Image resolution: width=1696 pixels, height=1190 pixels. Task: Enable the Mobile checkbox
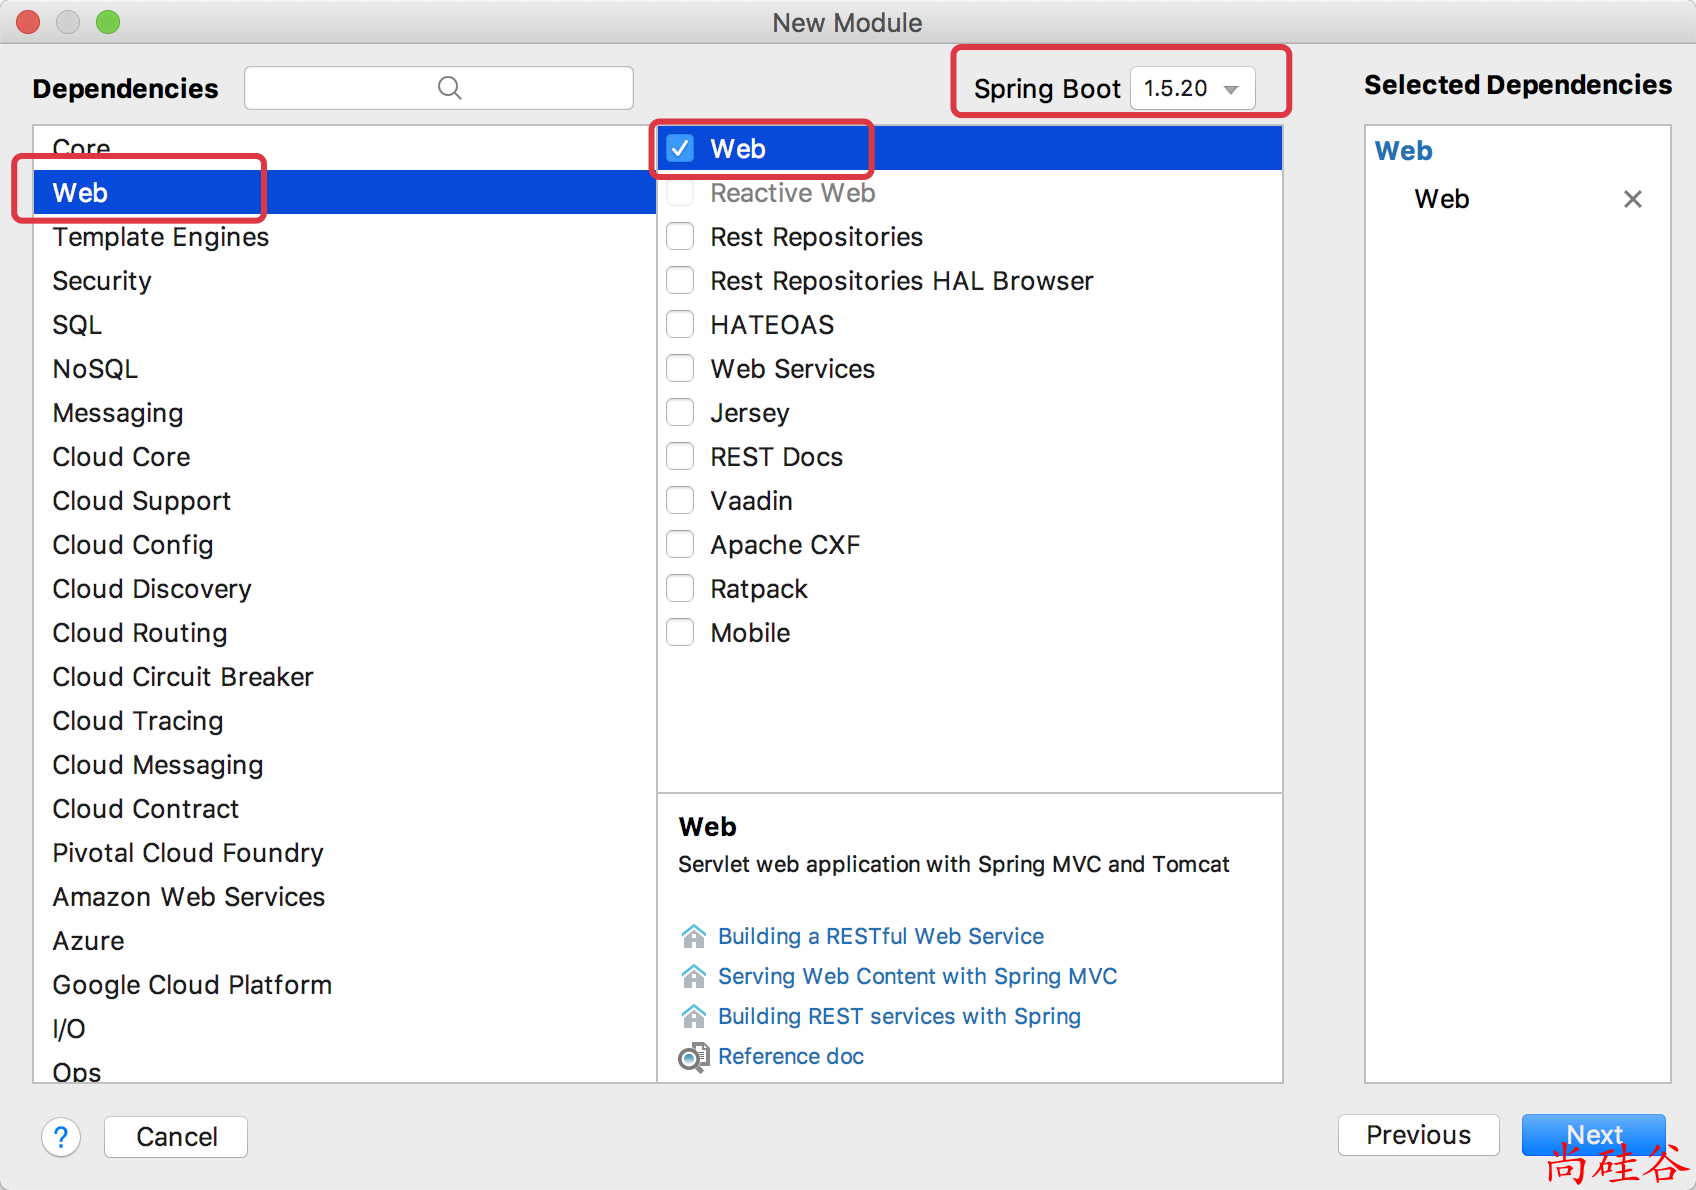coord(681,633)
